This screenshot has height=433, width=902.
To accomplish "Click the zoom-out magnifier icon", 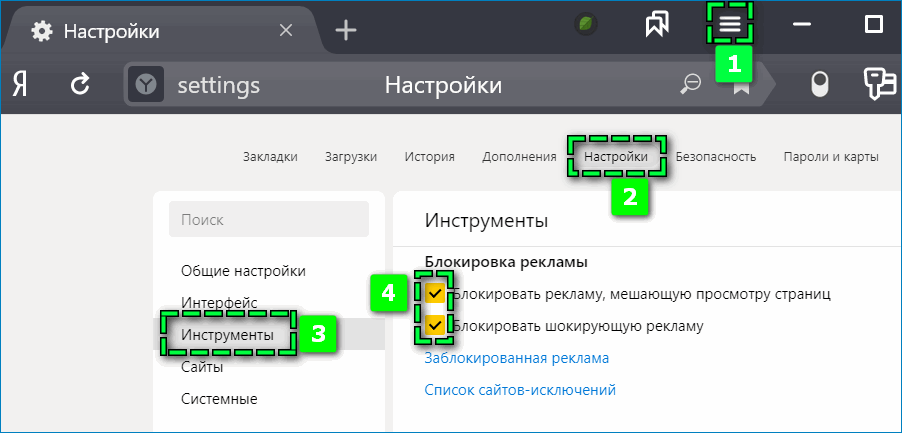I will [x=689, y=85].
